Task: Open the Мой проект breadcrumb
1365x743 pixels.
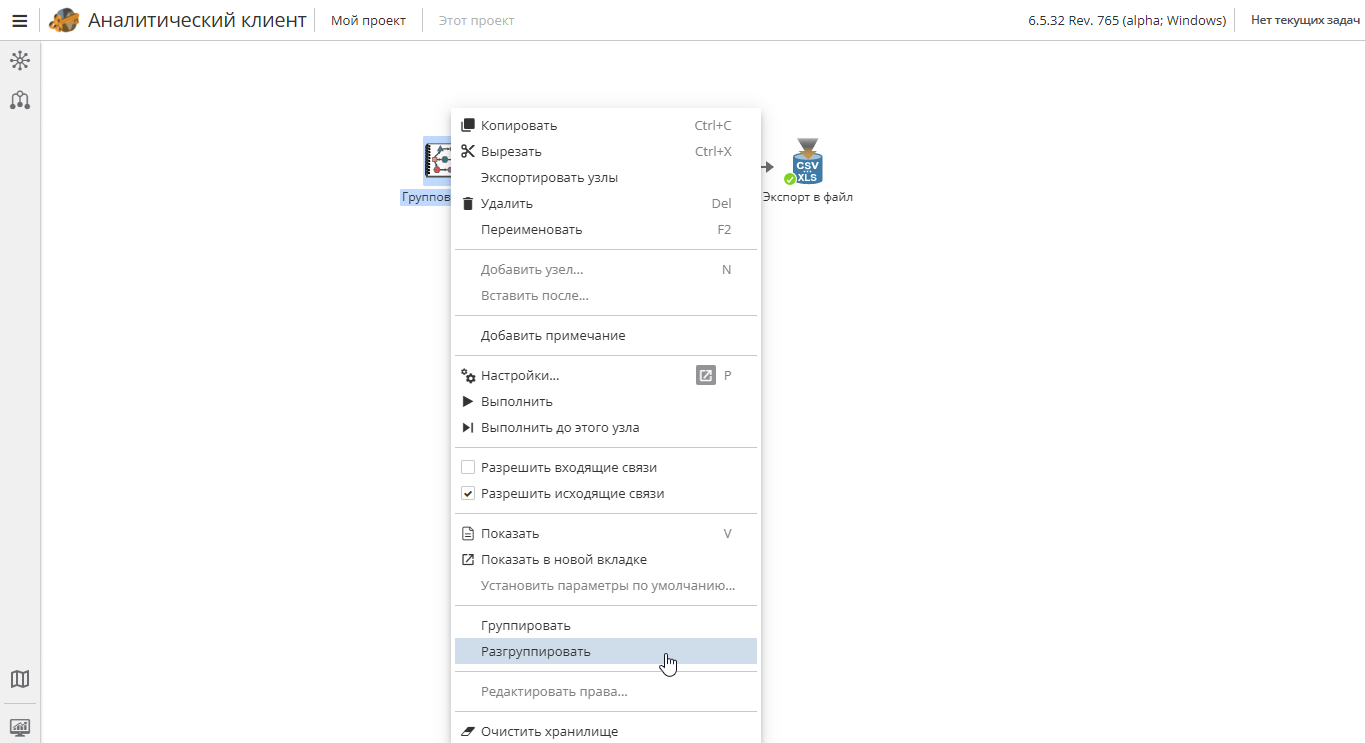Action: (x=368, y=20)
